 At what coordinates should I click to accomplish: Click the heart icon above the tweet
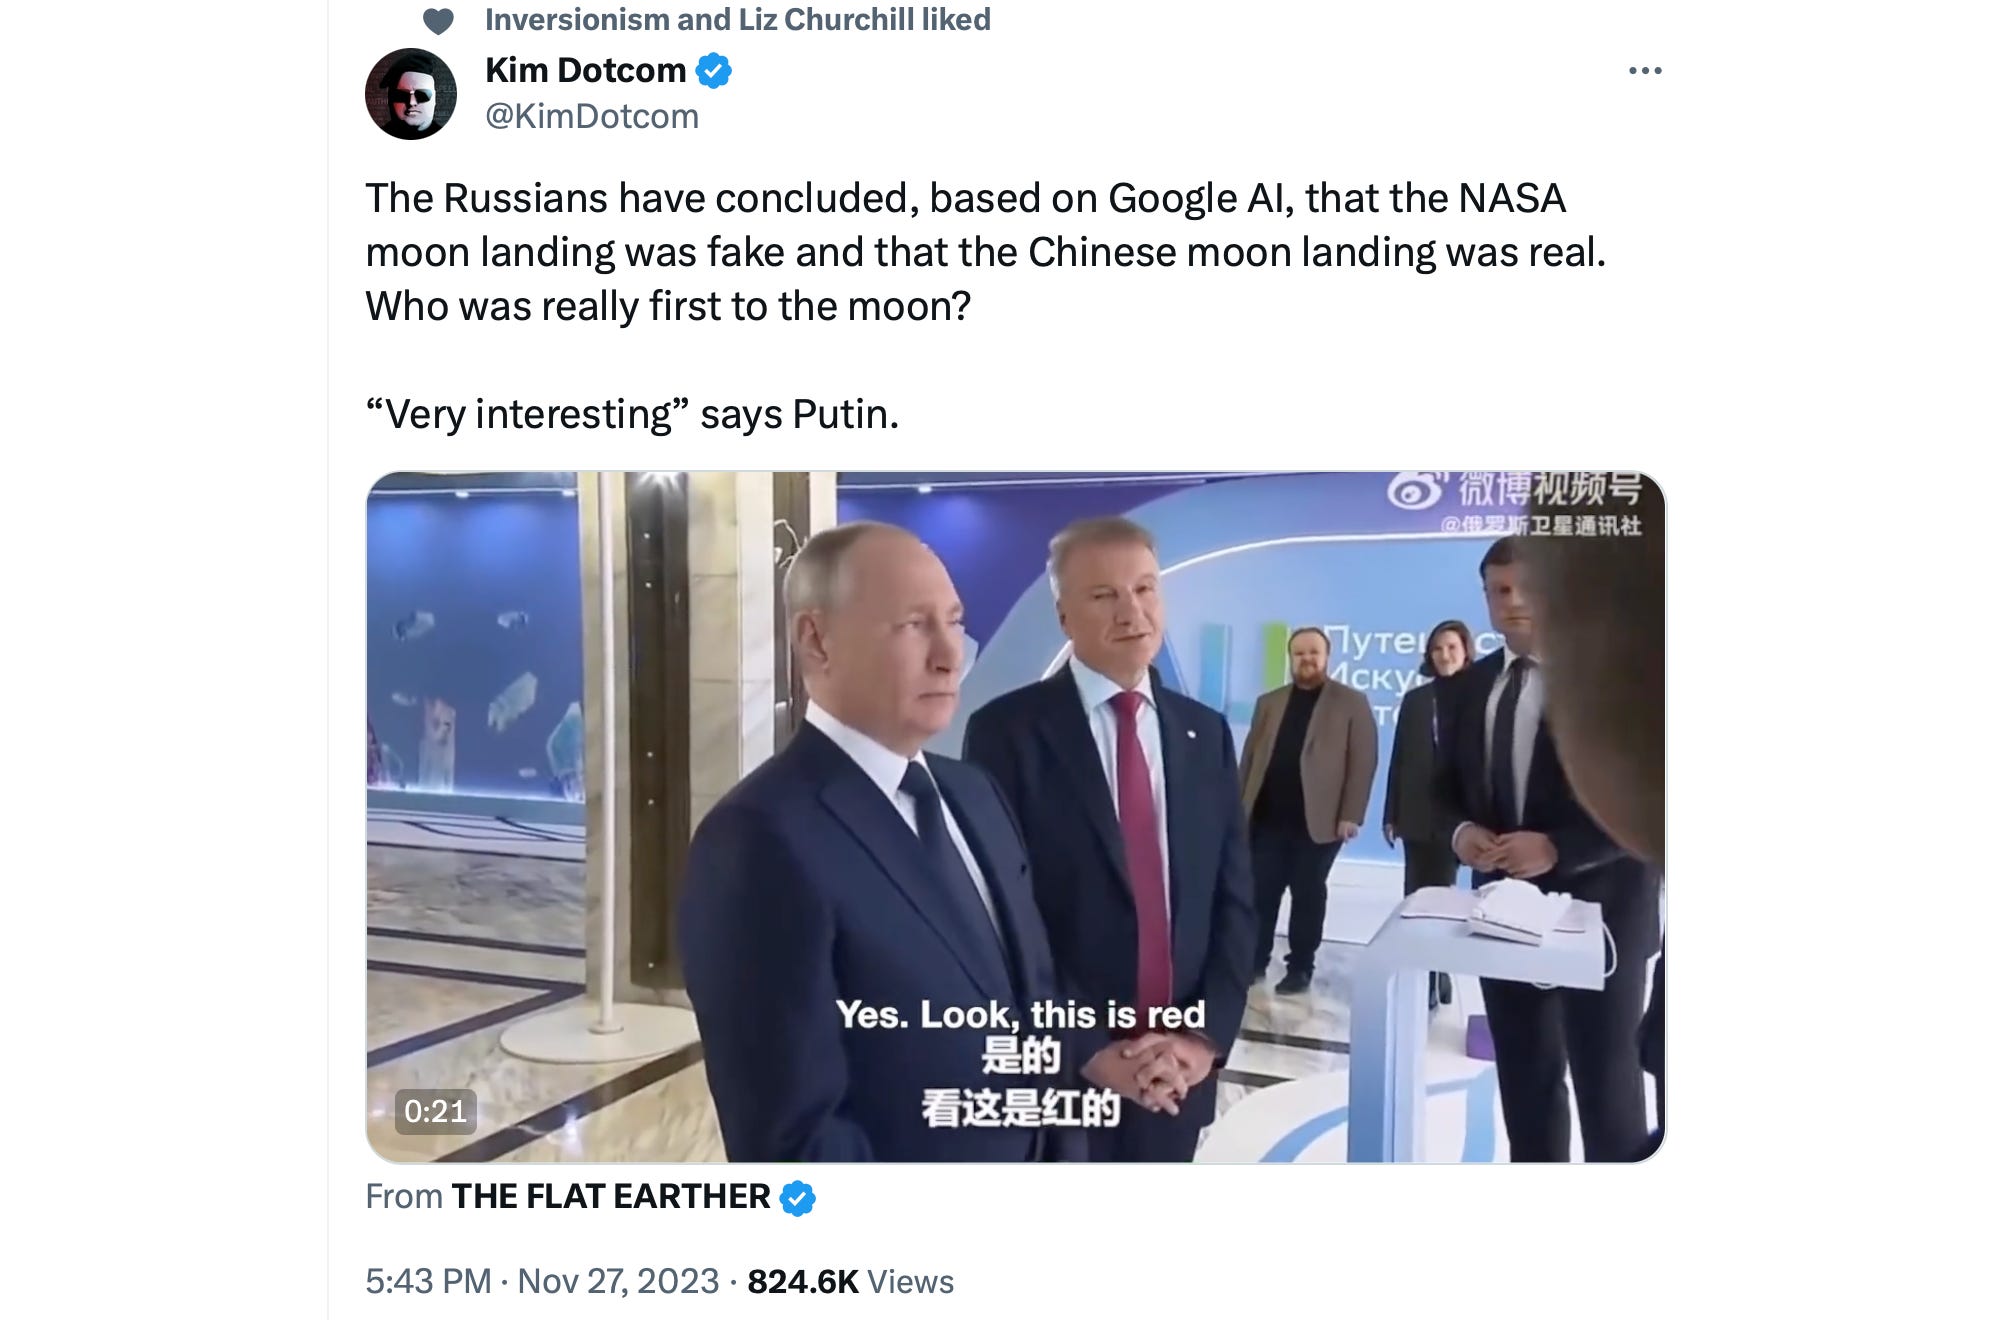438,20
